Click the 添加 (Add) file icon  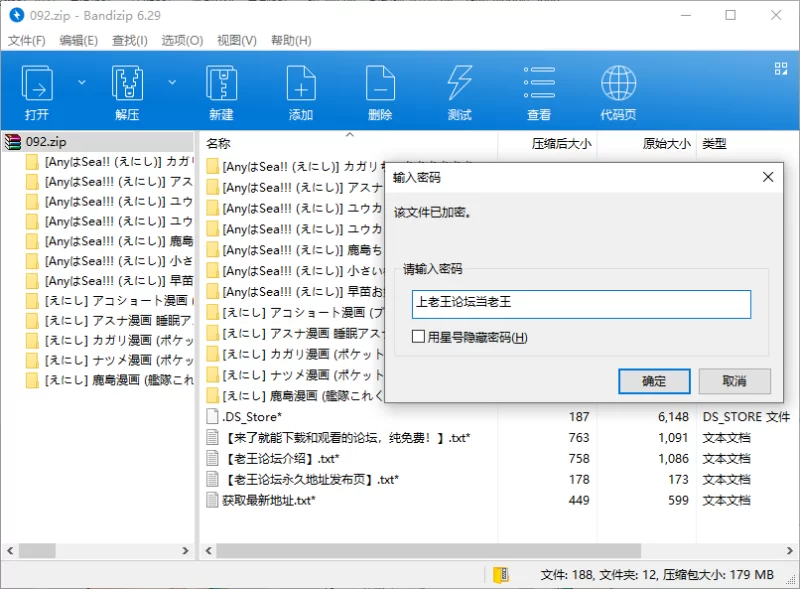pyautogui.click(x=301, y=83)
